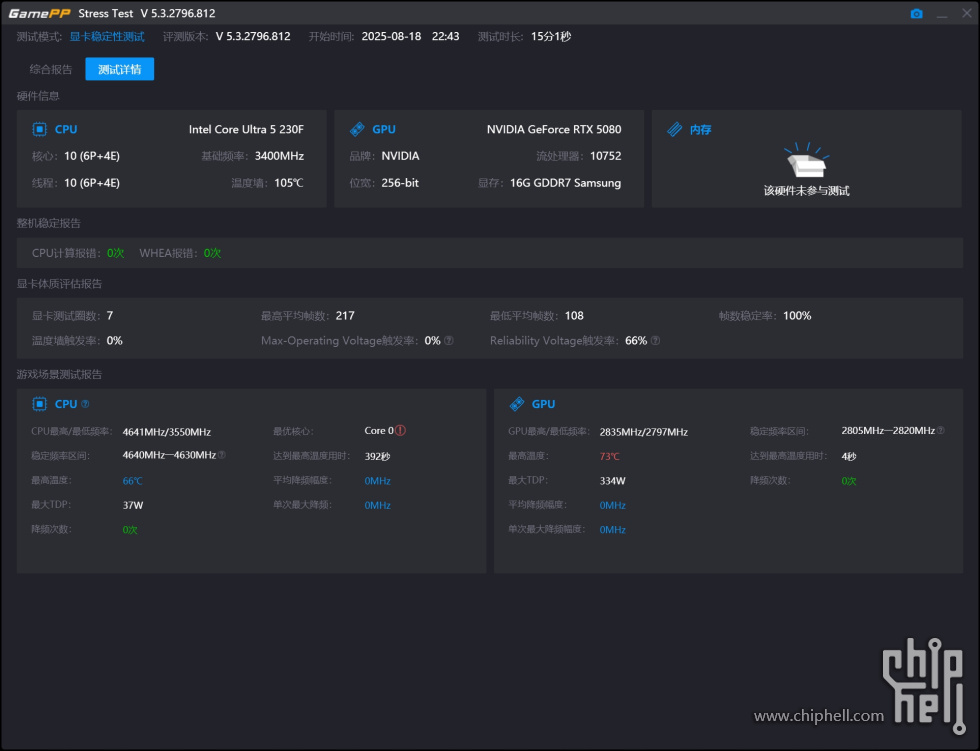Click the GPU 最高温度 73℃ value

click(609, 457)
